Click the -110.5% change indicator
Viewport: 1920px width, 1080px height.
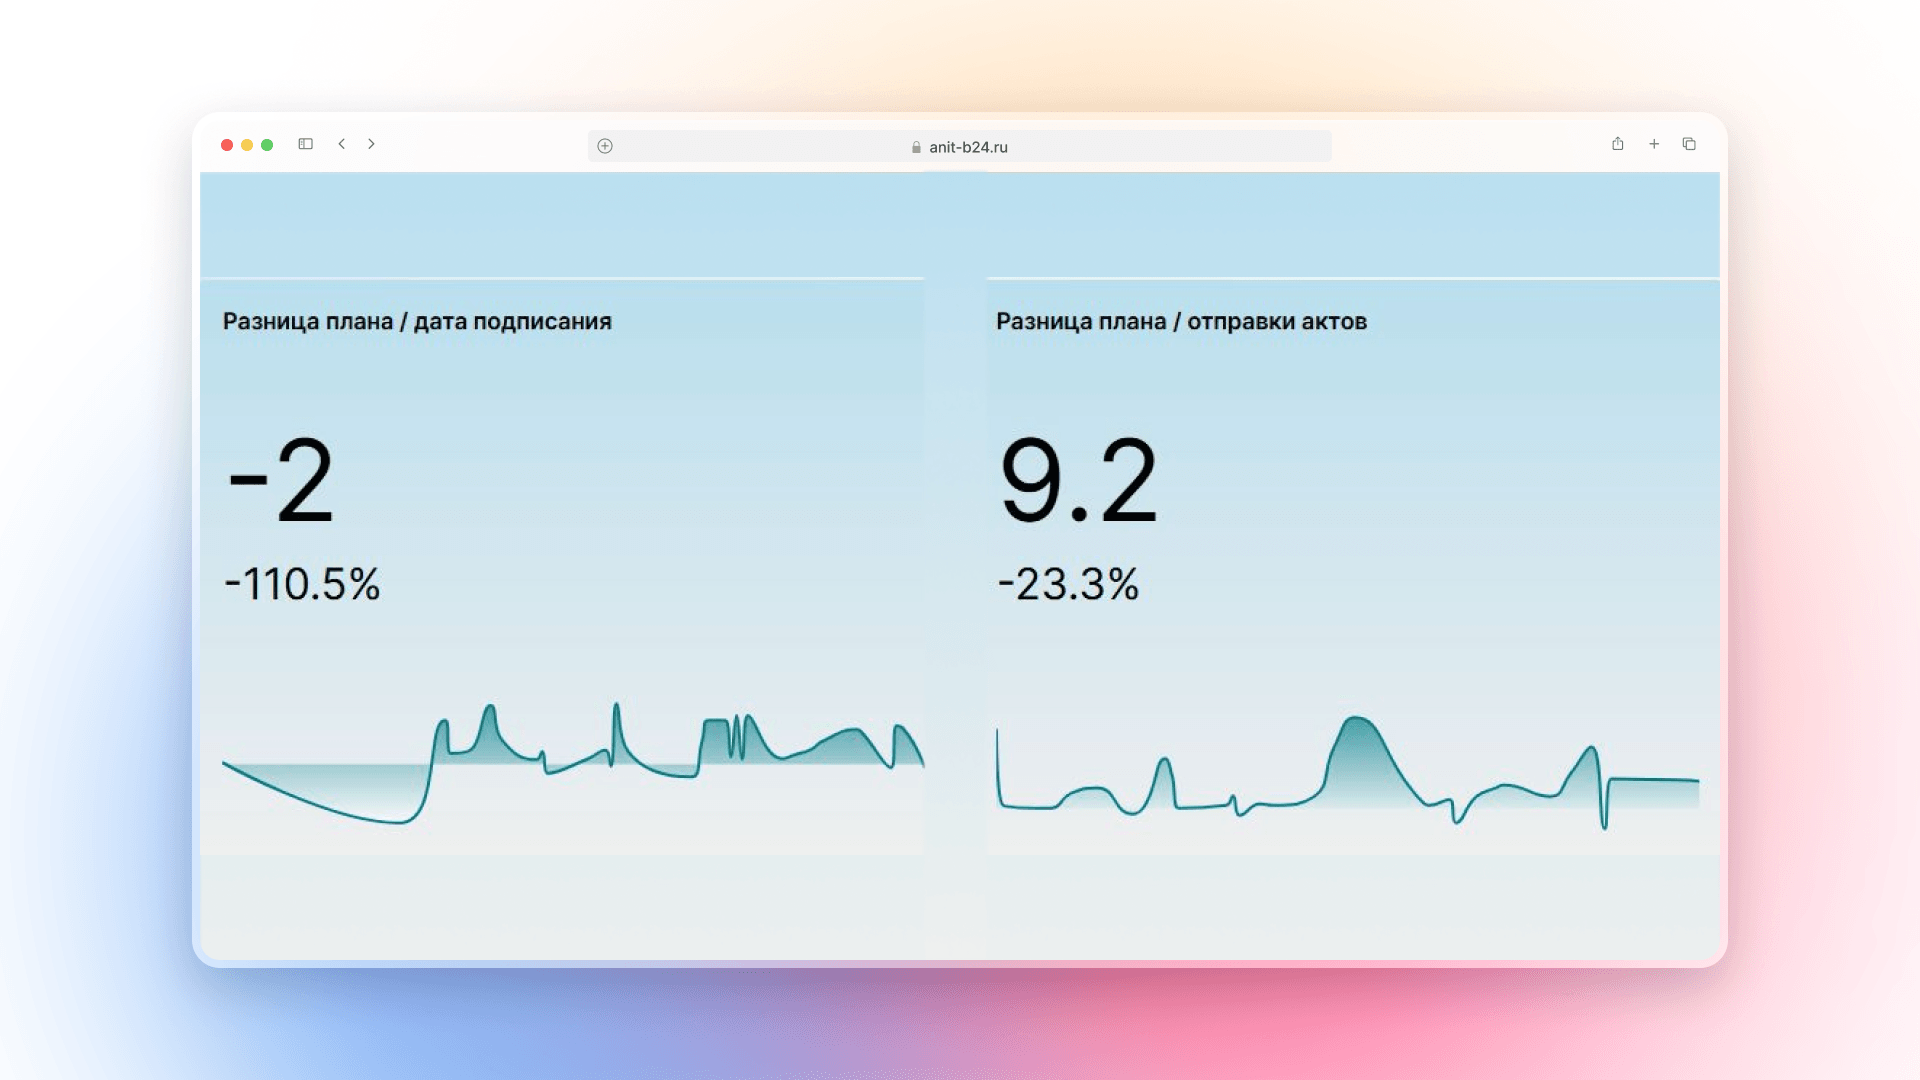[x=302, y=584]
